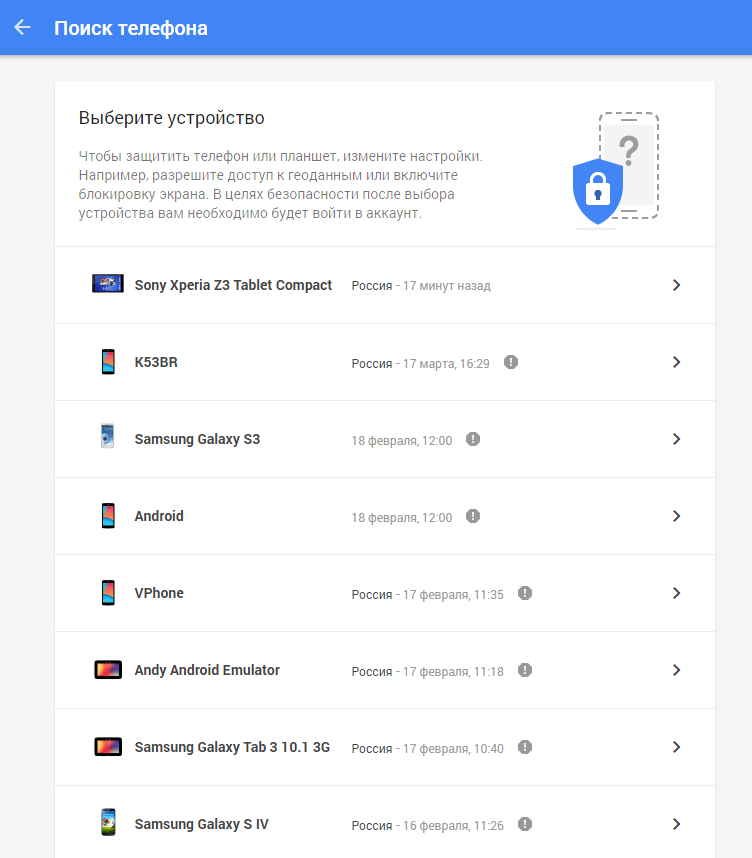Select the Android device name
The width and height of the screenshot is (752, 858).
[x=159, y=516]
